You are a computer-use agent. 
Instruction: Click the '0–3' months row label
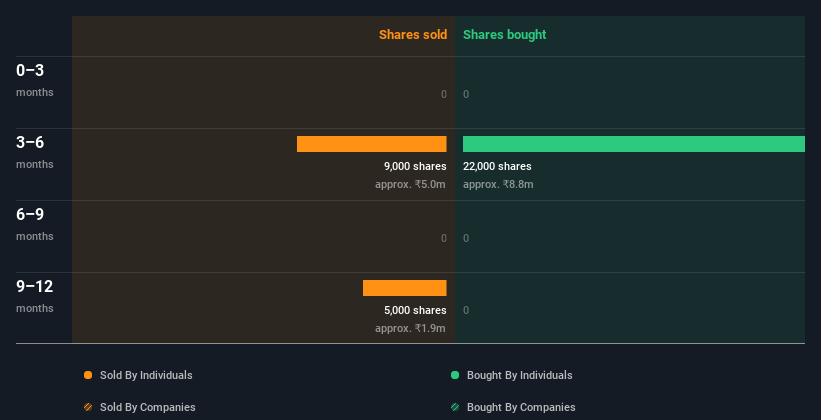pyautogui.click(x=30, y=70)
